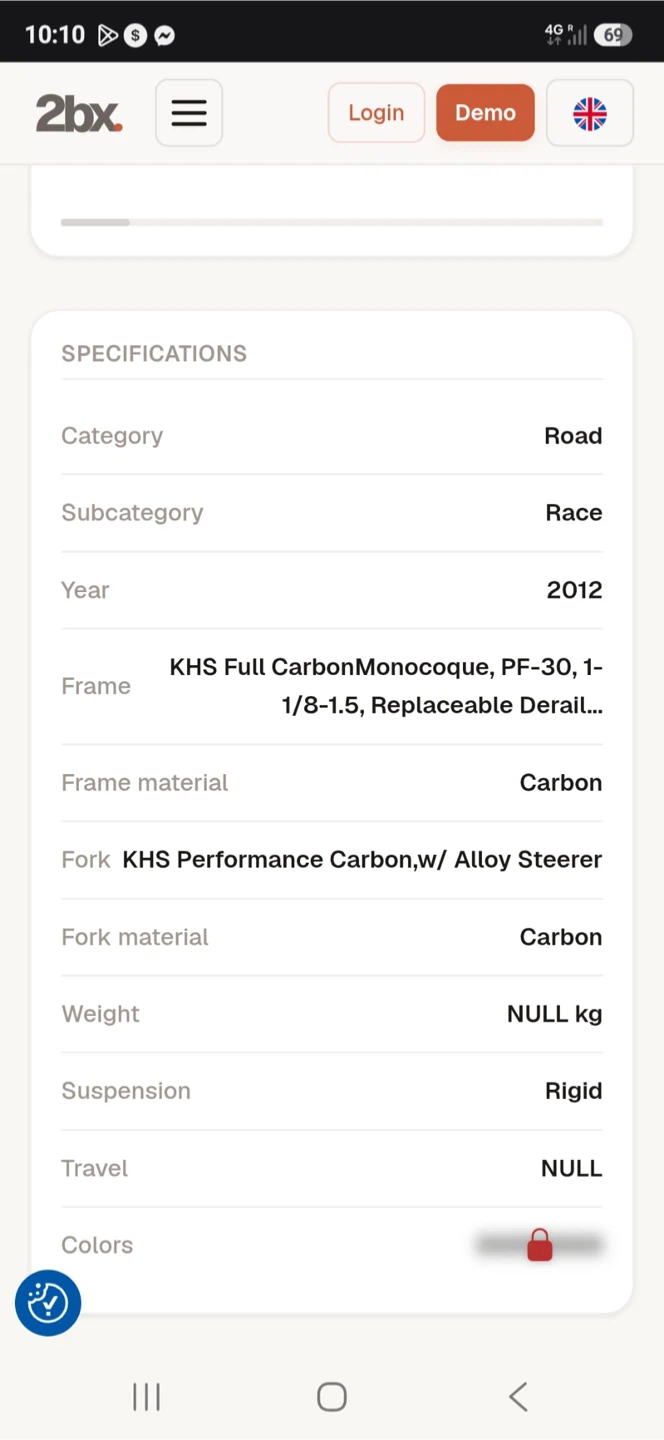The height and width of the screenshot is (1440, 664).
Task: Tap the 2bx logo
Action: [x=79, y=113]
